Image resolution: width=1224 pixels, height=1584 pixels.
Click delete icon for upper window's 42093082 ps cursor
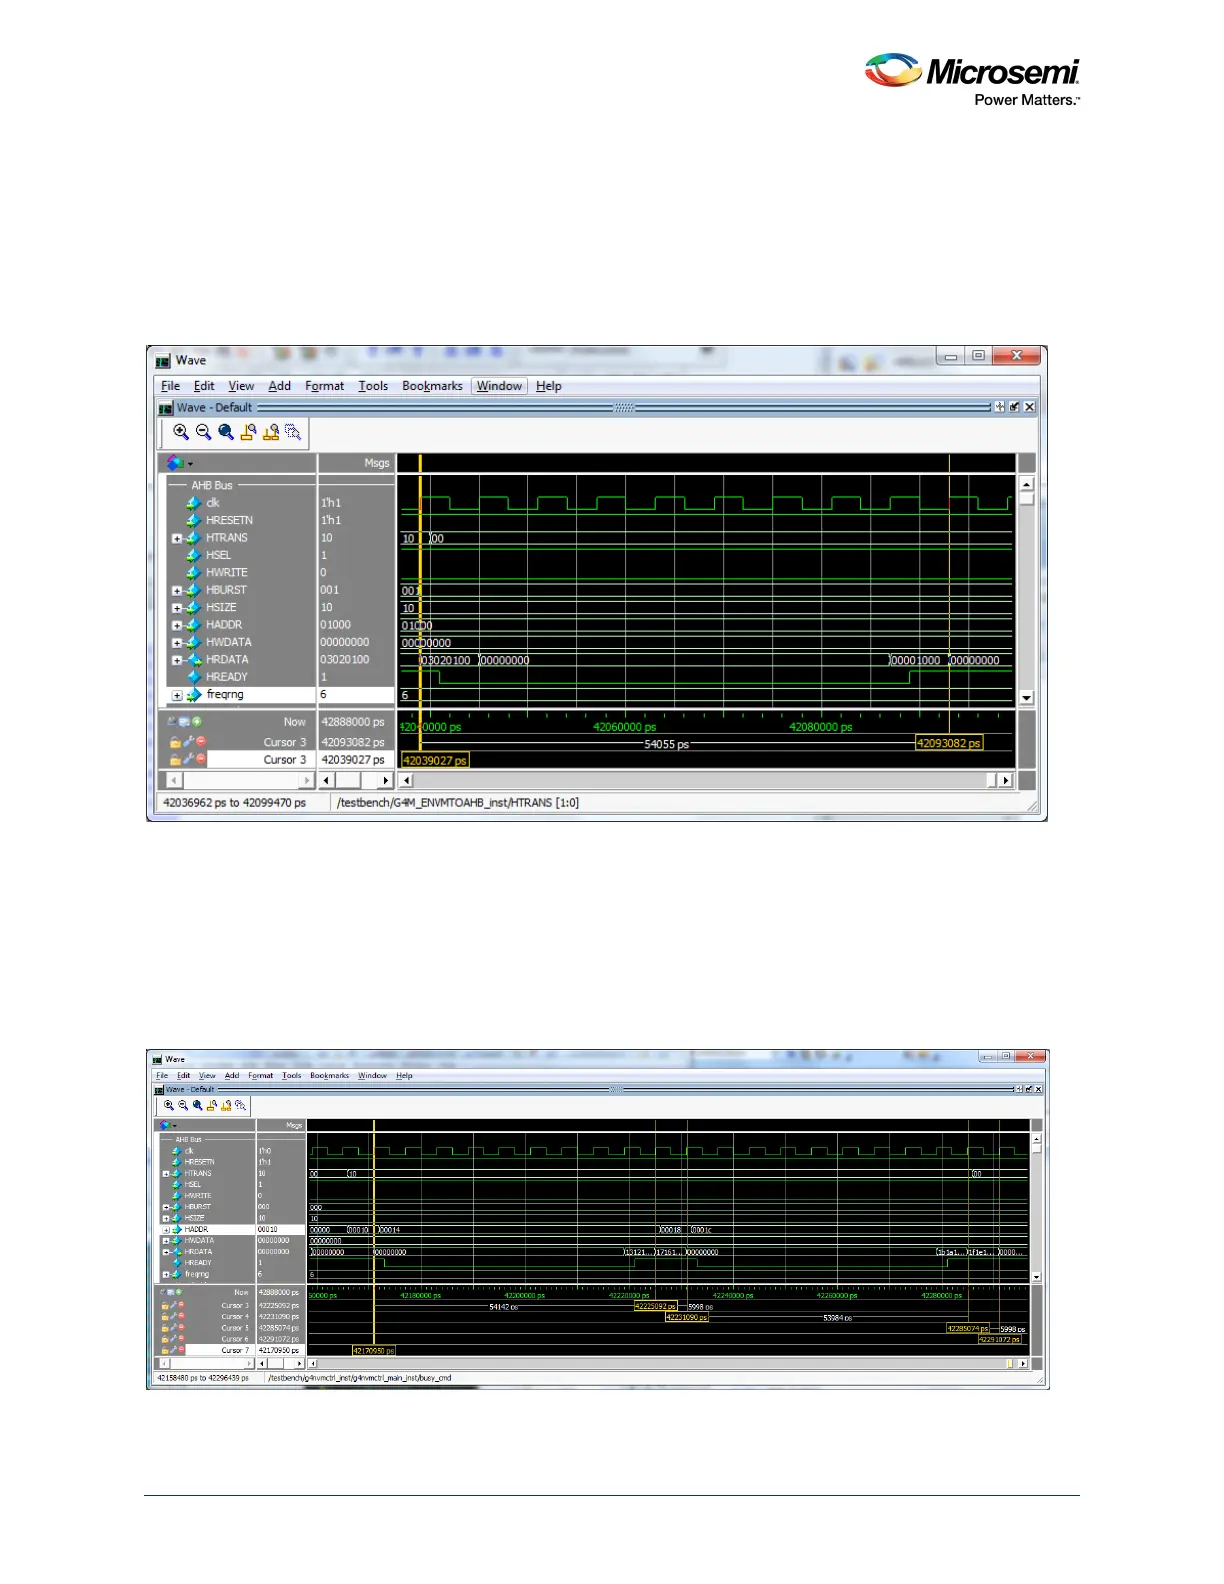[201, 742]
